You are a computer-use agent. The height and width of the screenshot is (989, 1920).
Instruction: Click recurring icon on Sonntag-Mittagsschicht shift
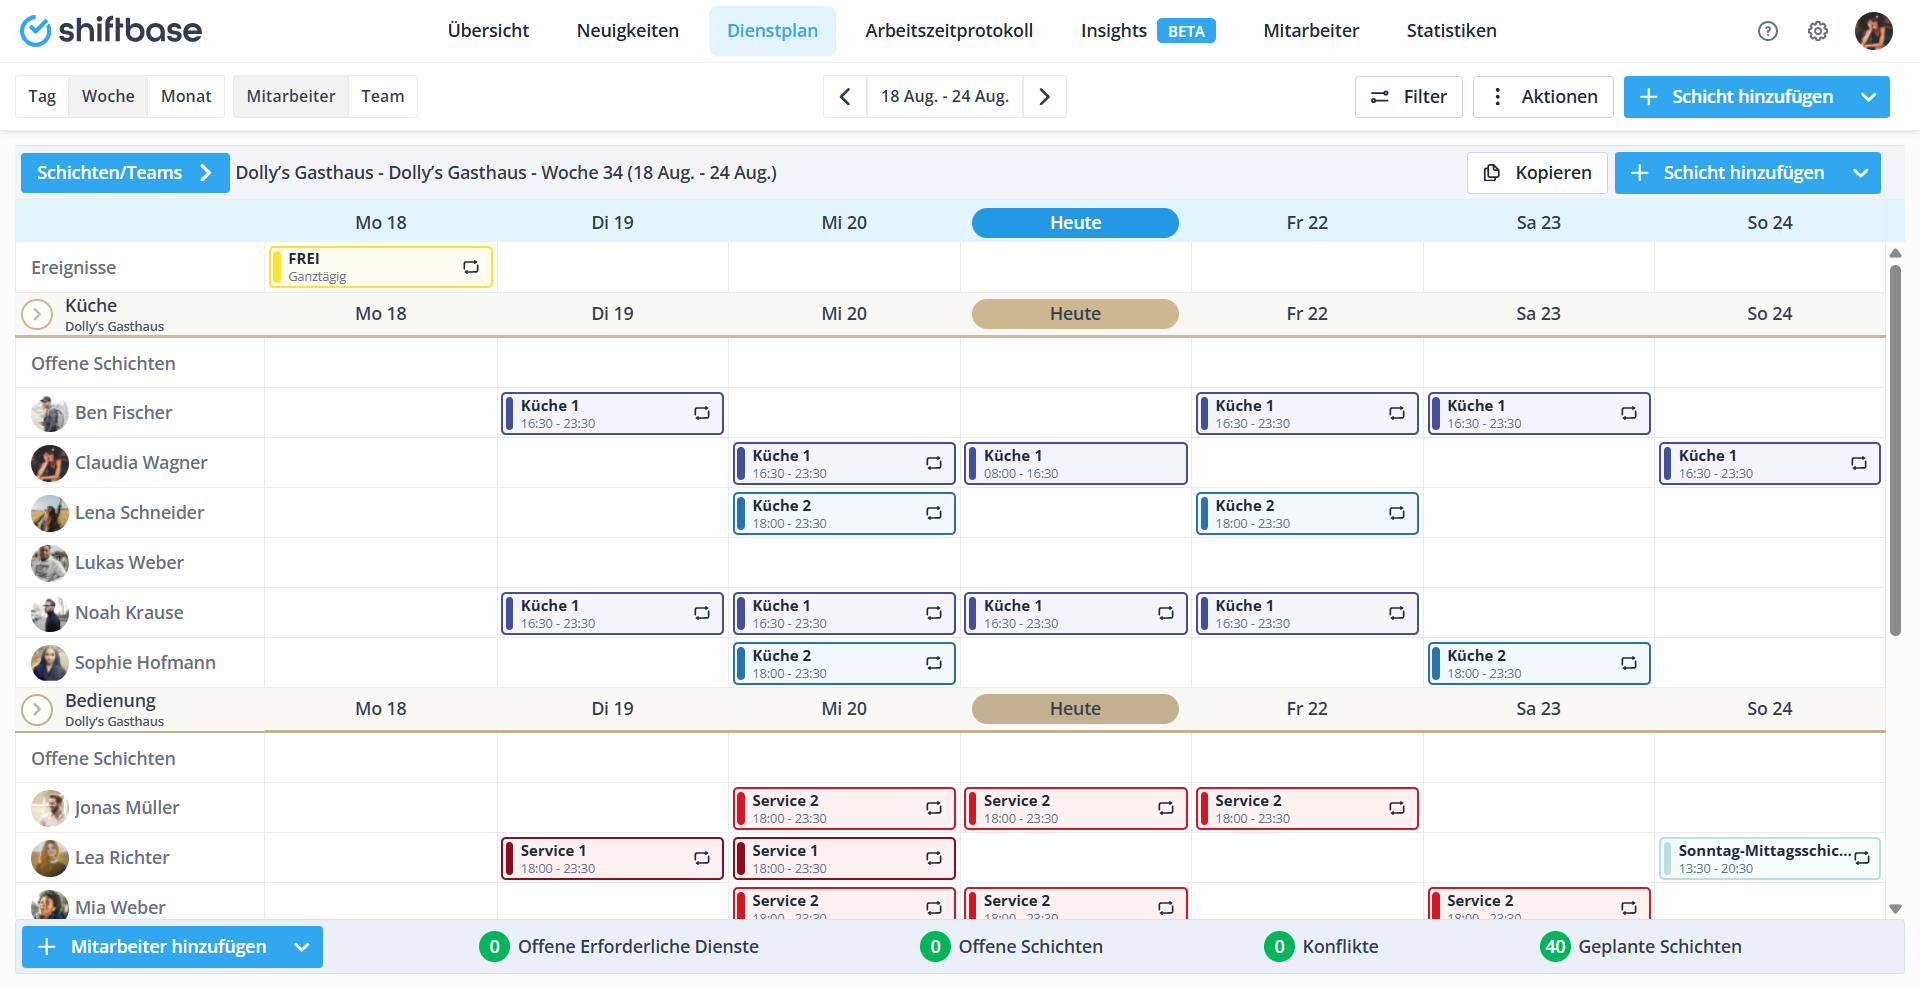point(1862,858)
